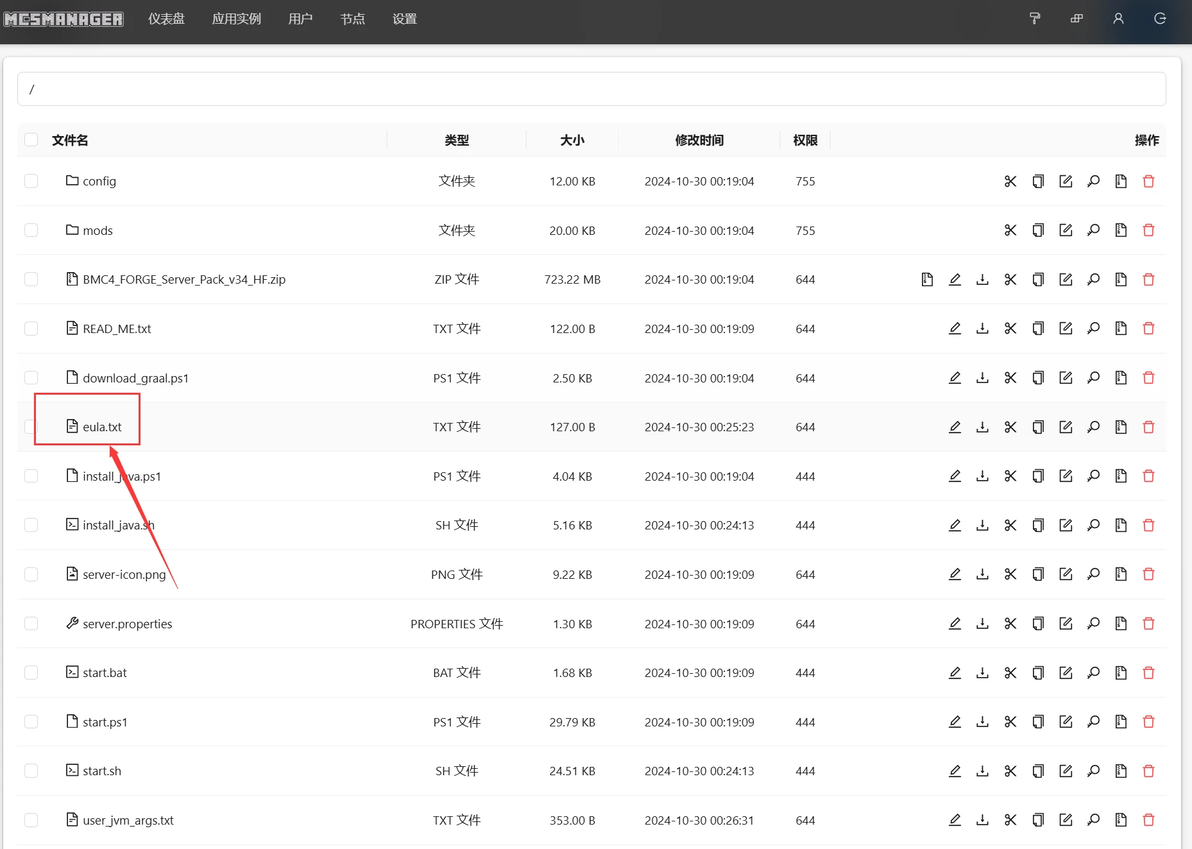This screenshot has height=849, width=1192.
Task: Click the user_jvm_args.txt file name
Action: coord(128,820)
